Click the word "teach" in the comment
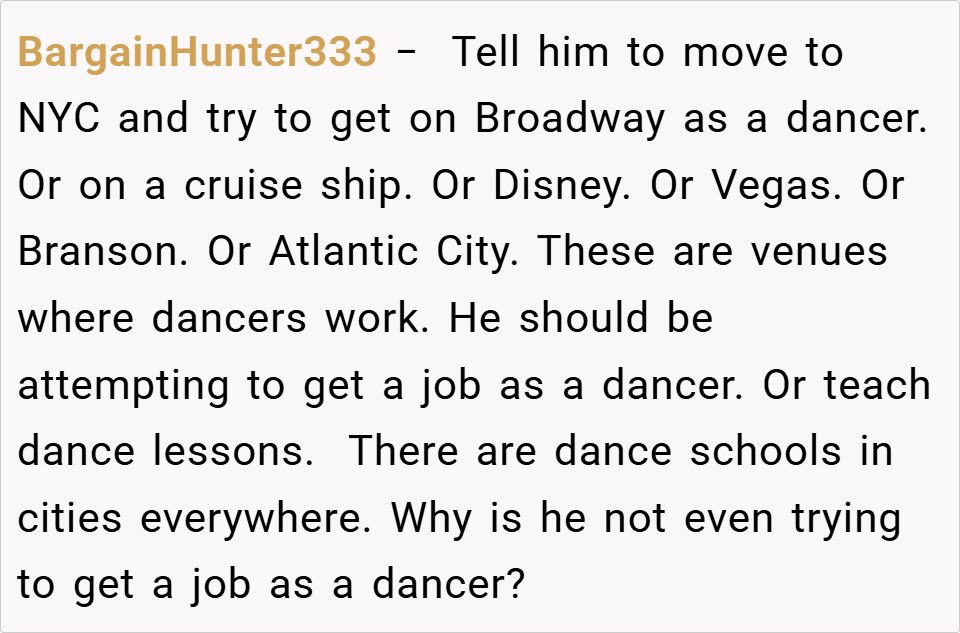960x633 pixels. [x=877, y=386]
